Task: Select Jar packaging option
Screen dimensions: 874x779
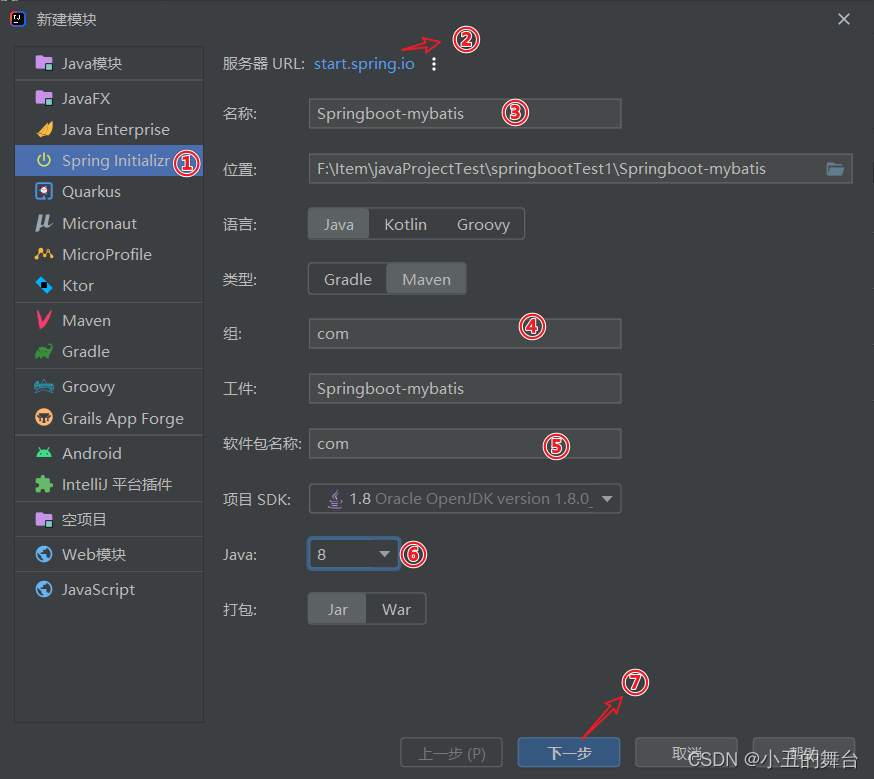Action: coord(338,609)
